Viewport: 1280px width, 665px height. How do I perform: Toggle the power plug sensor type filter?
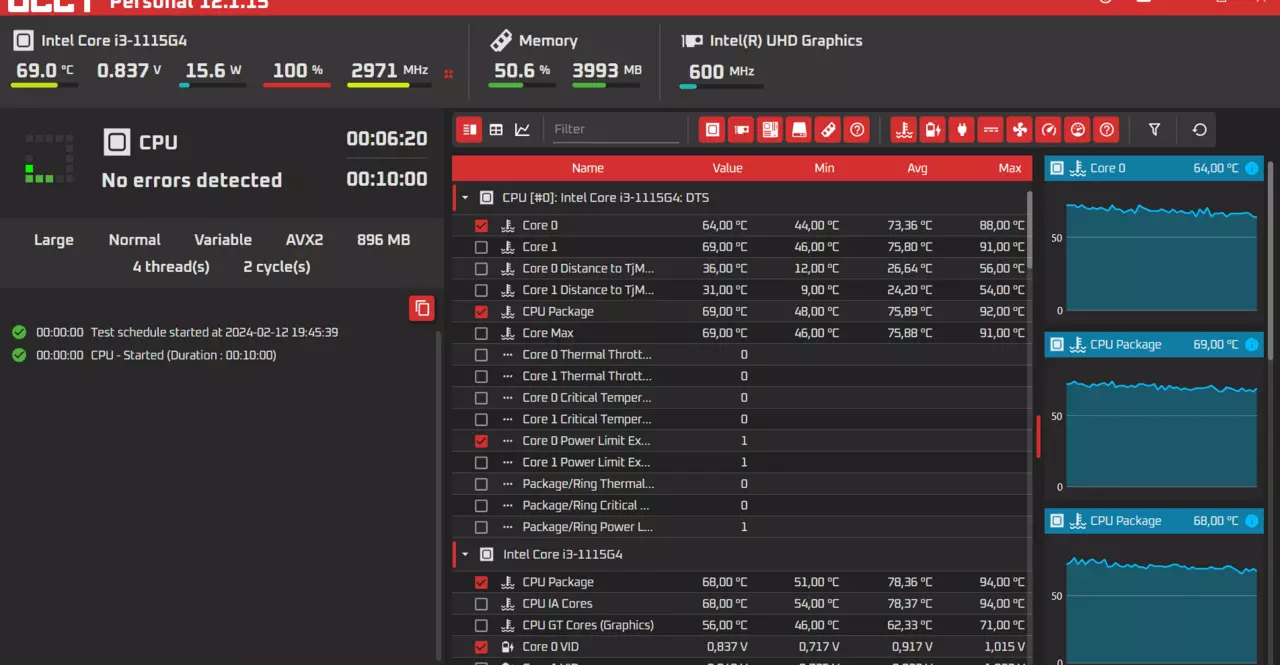(x=961, y=129)
